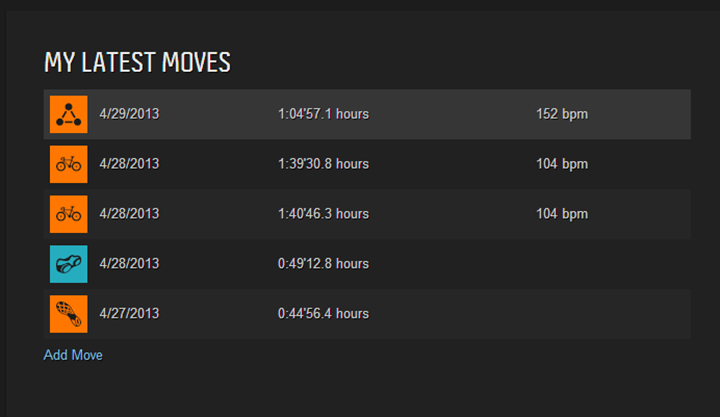This screenshot has height=417, width=720.
Task: Open the 4/27/2013 move date
Action: point(129,314)
